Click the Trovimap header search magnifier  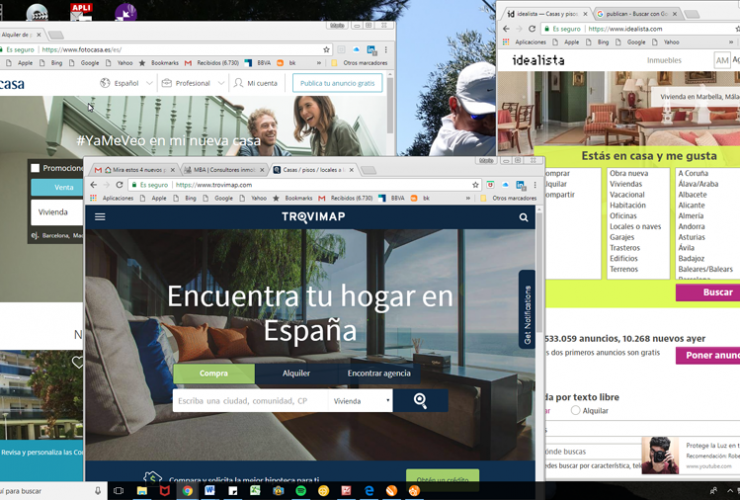(x=523, y=217)
